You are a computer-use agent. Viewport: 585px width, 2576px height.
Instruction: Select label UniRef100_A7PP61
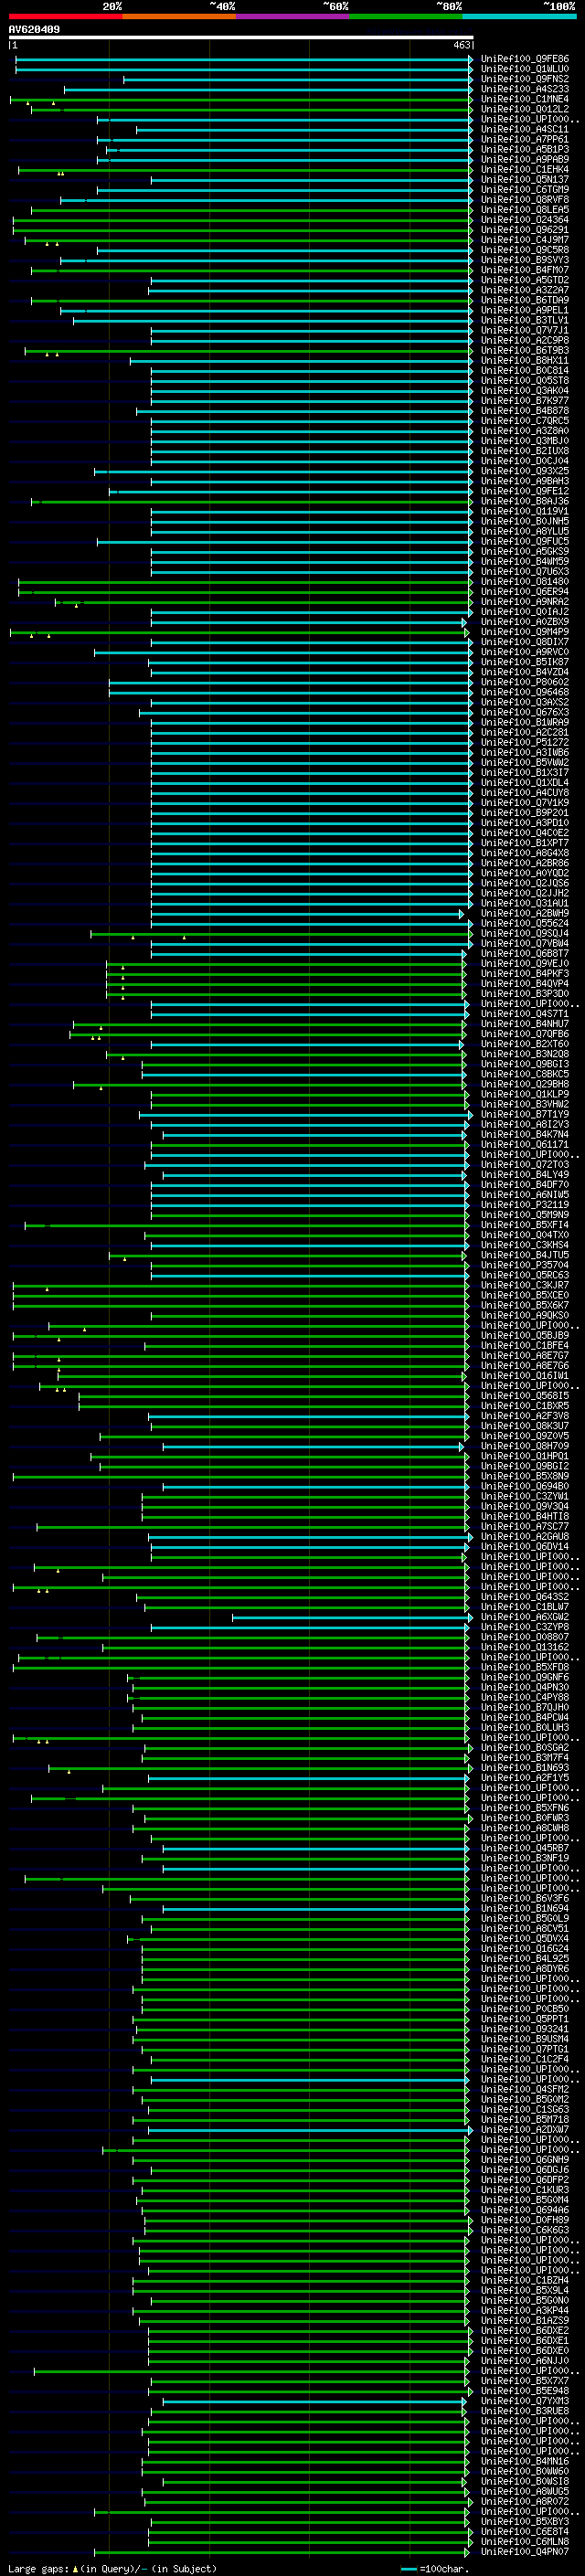pos(524,139)
